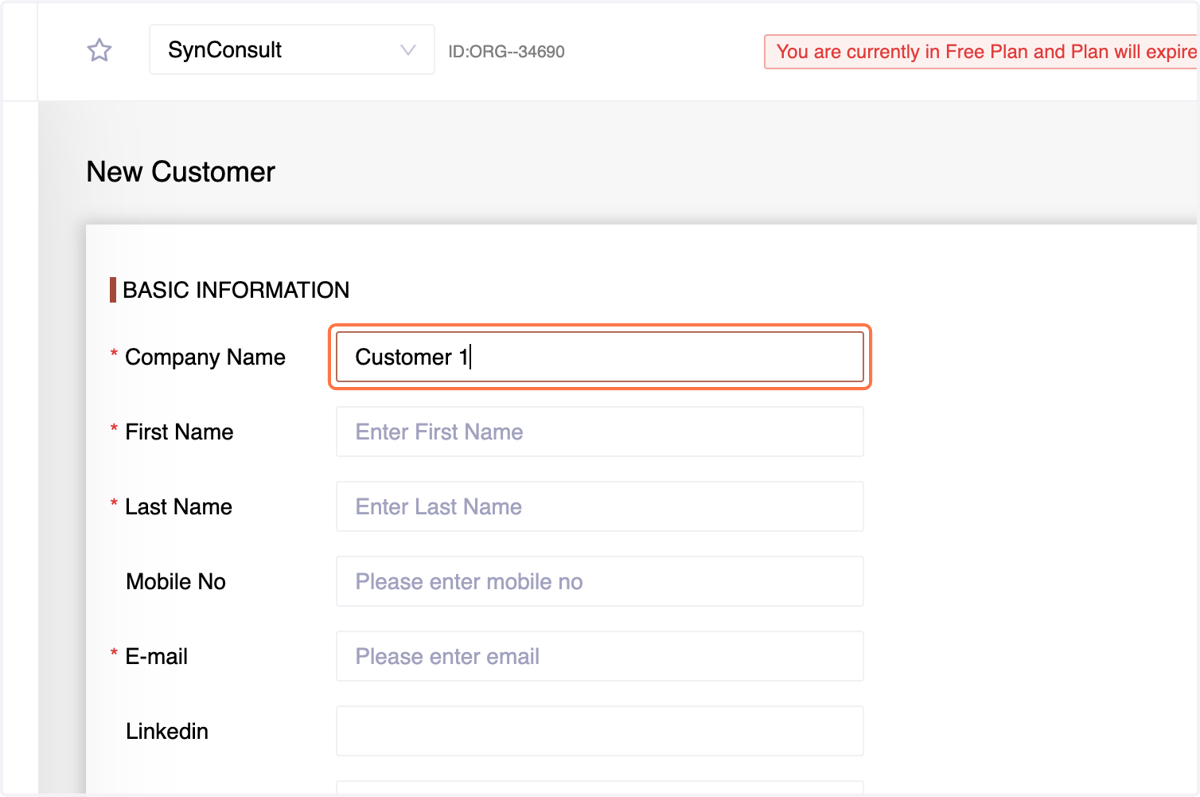Click the Company Name label
The width and height of the screenshot is (1200, 797).
coord(205,357)
